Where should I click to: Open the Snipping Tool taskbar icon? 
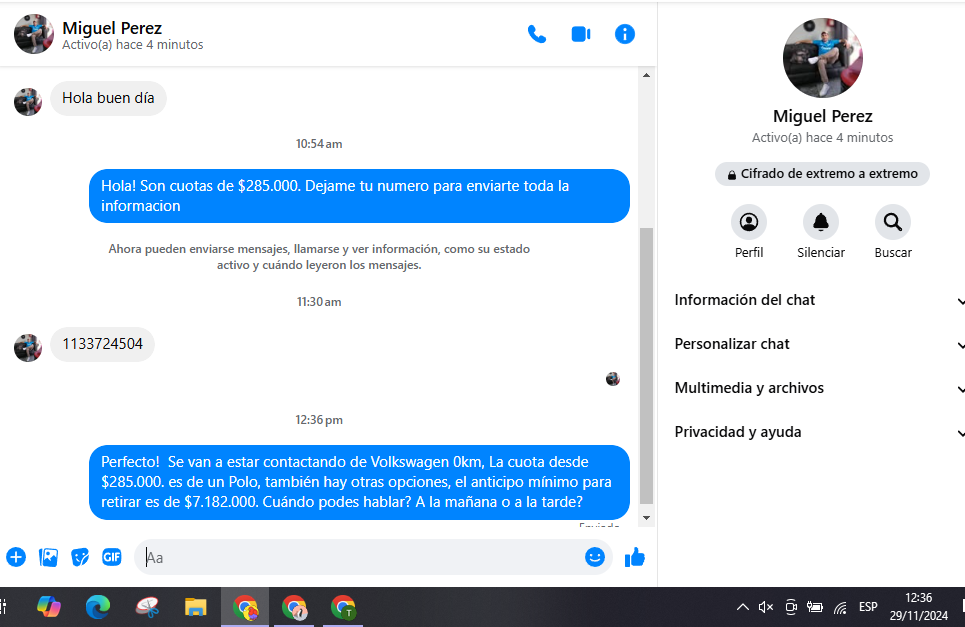point(147,607)
